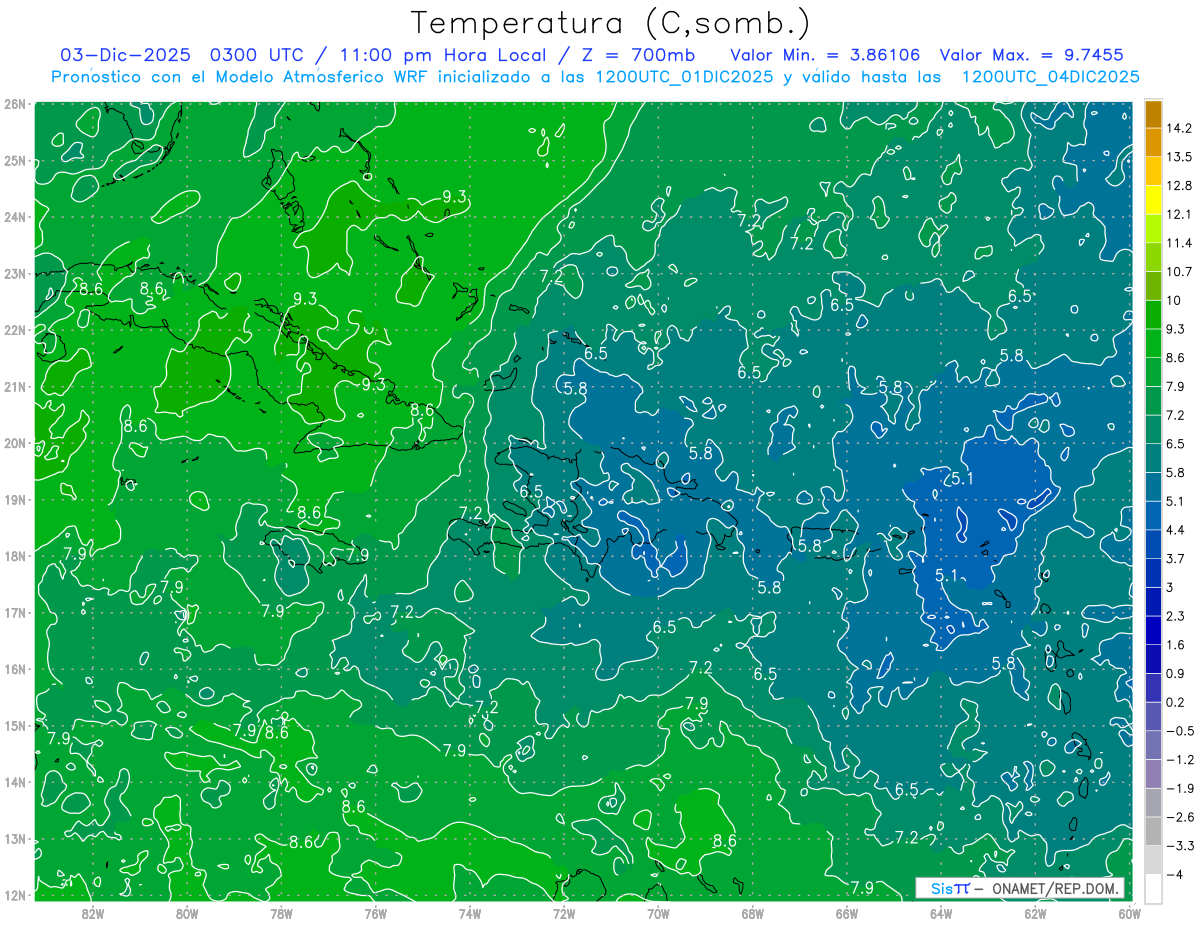Click the 72W longitude axis label

(564, 913)
